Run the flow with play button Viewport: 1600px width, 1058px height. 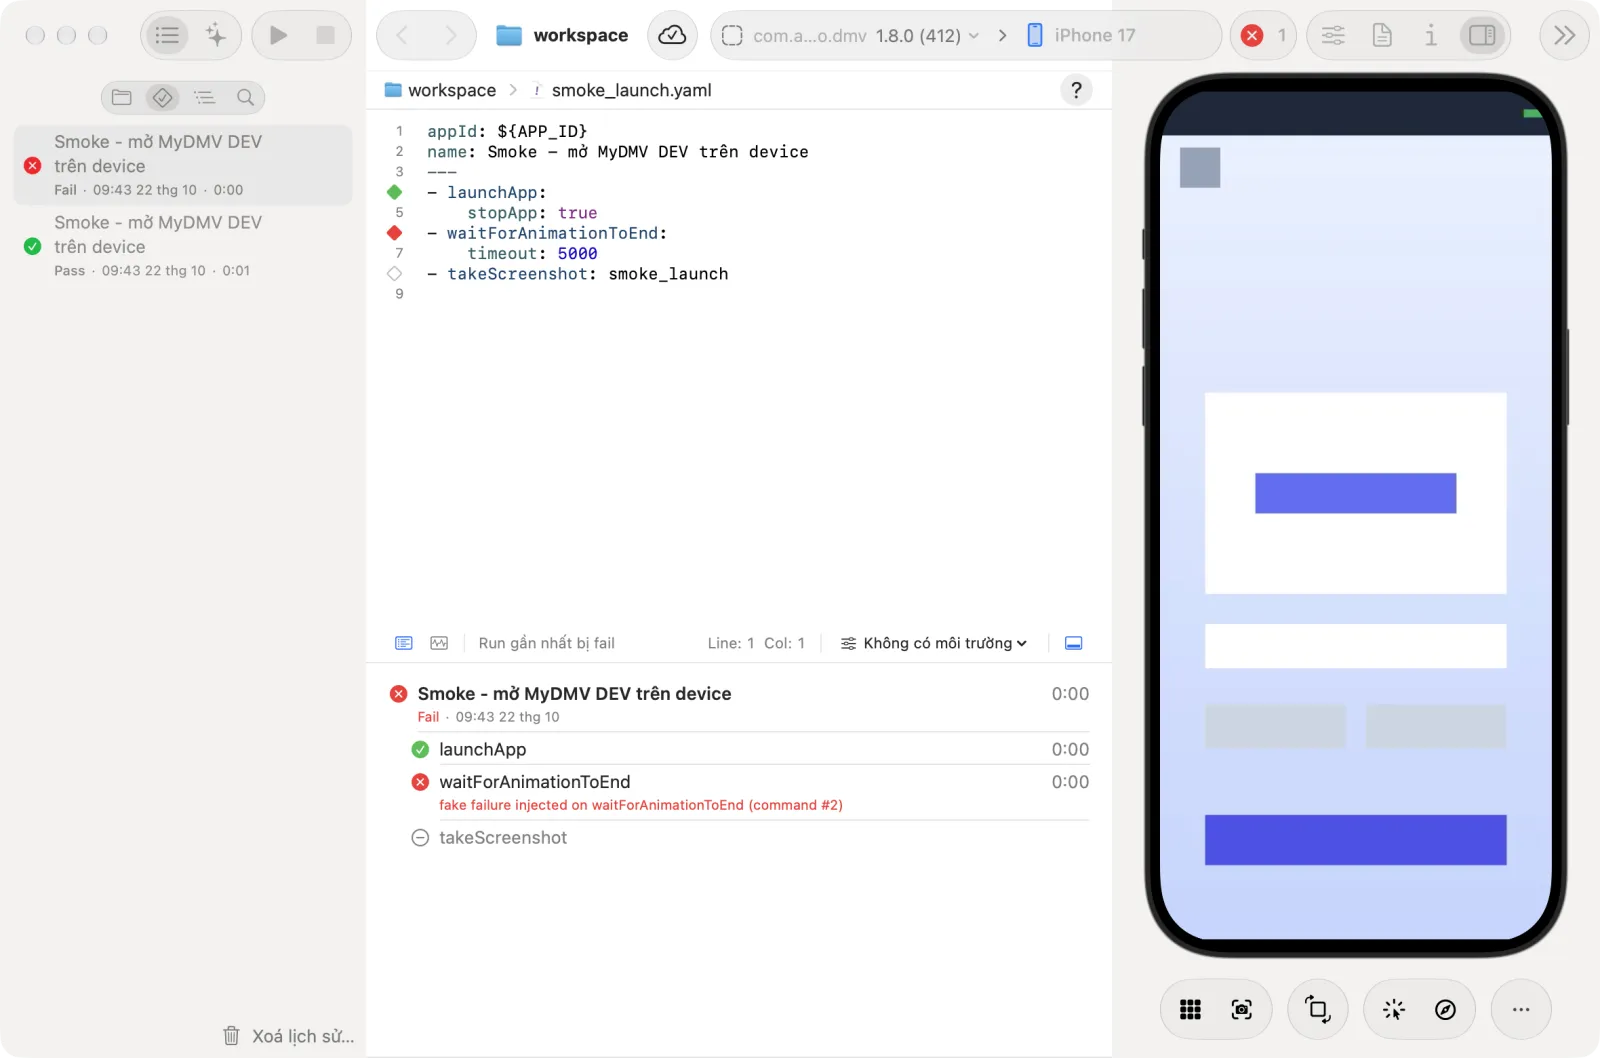coord(278,35)
